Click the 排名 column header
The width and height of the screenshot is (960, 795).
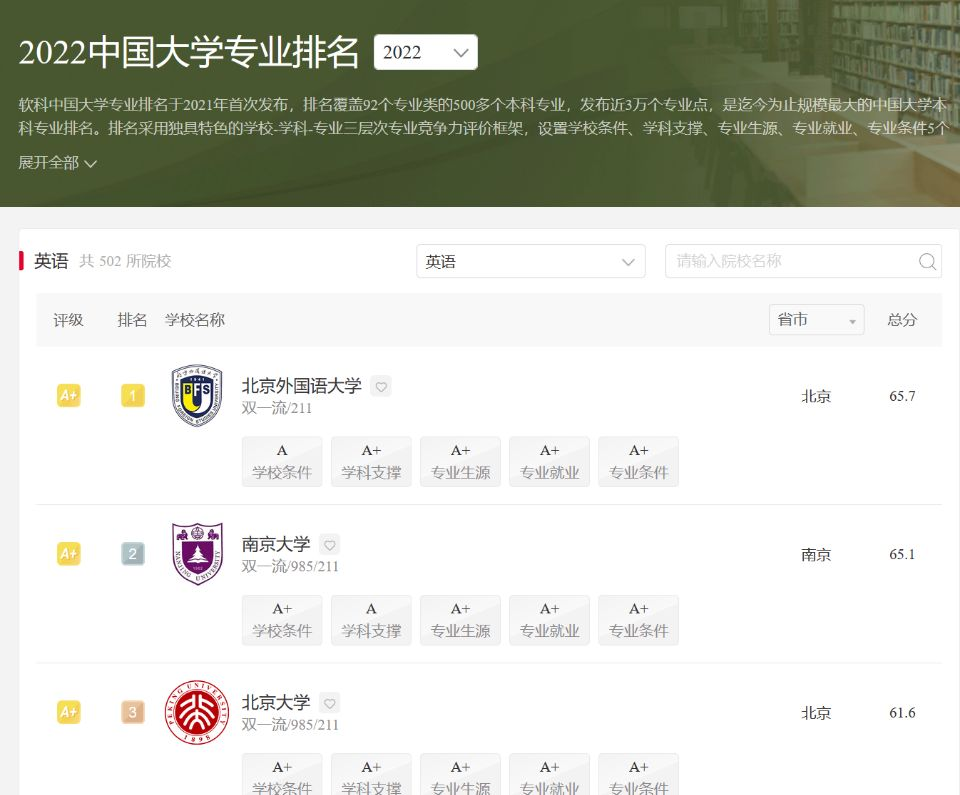tap(132, 320)
